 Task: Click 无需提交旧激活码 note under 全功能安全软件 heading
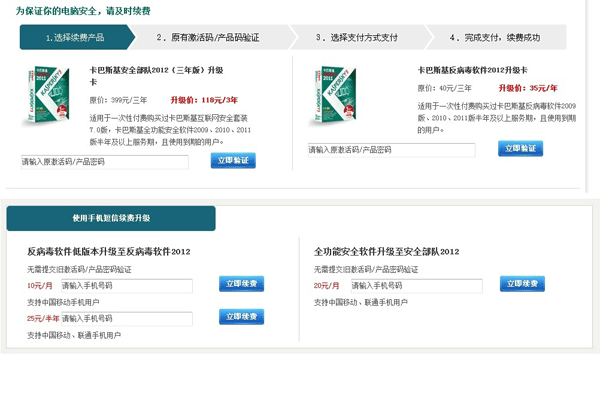coord(366,270)
